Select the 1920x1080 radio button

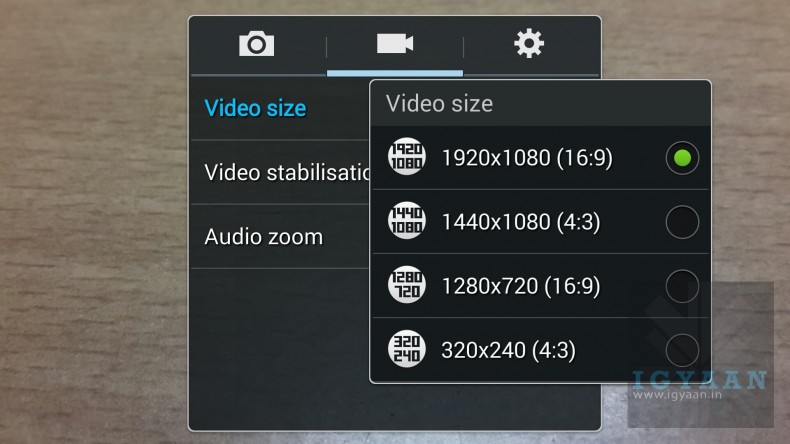pyautogui.click(x=682, y=158)
